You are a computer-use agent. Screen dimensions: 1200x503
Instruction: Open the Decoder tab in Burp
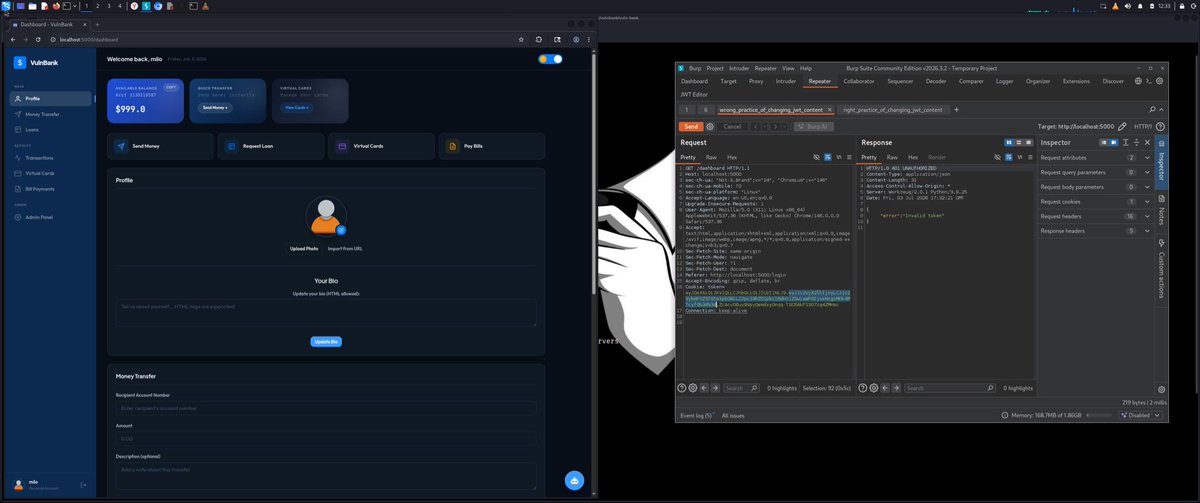(936, 81)
